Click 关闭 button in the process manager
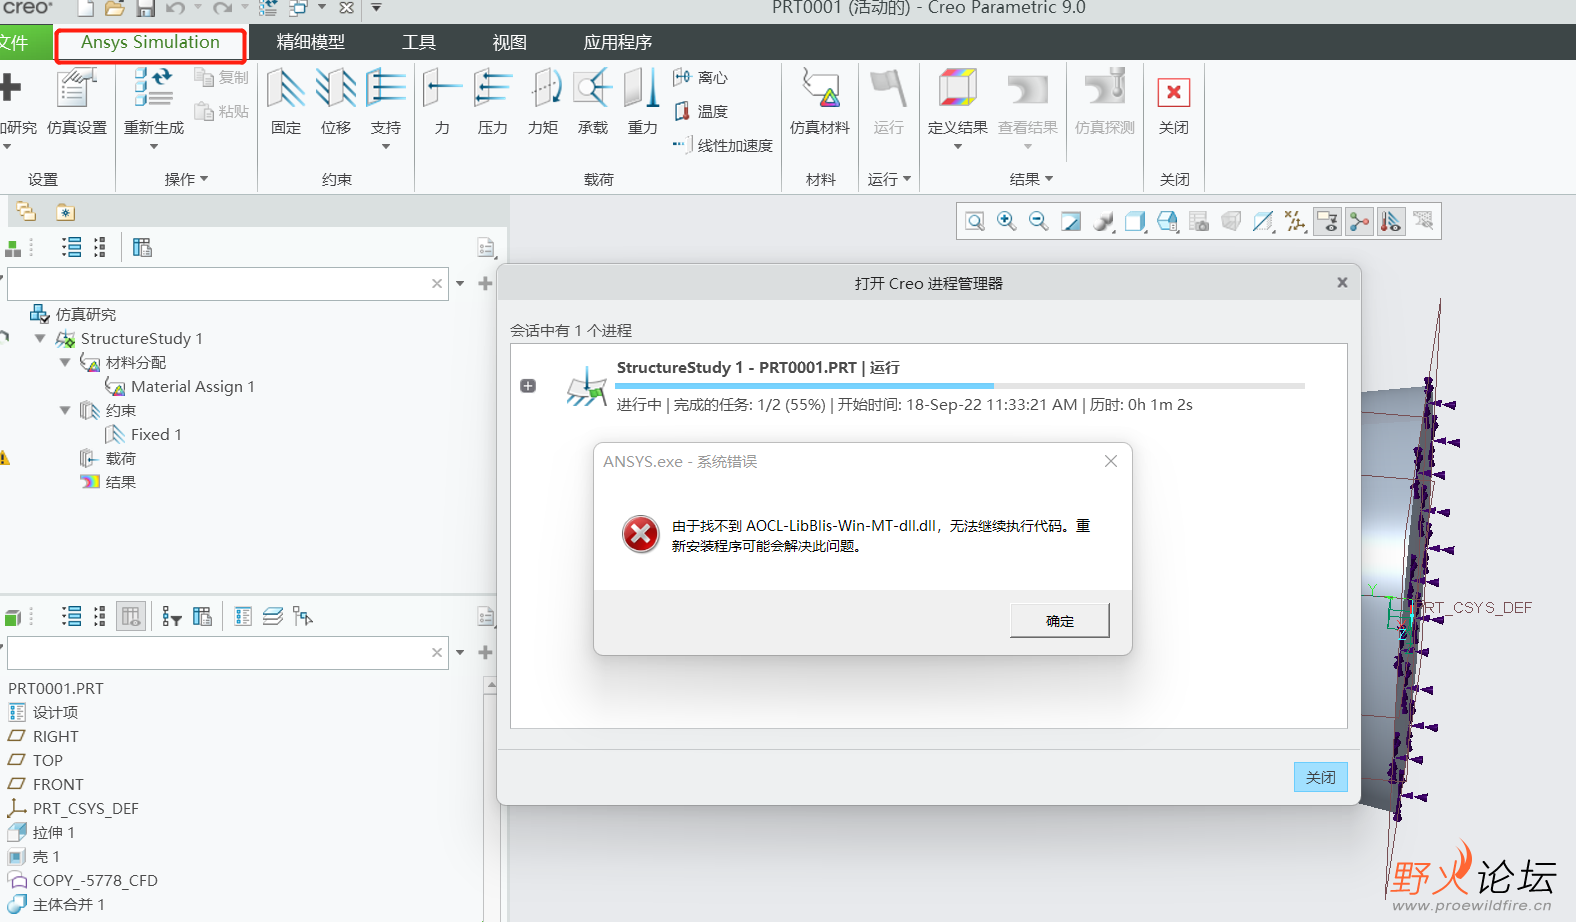1576x922 pixels. (x=1321, y=777)
